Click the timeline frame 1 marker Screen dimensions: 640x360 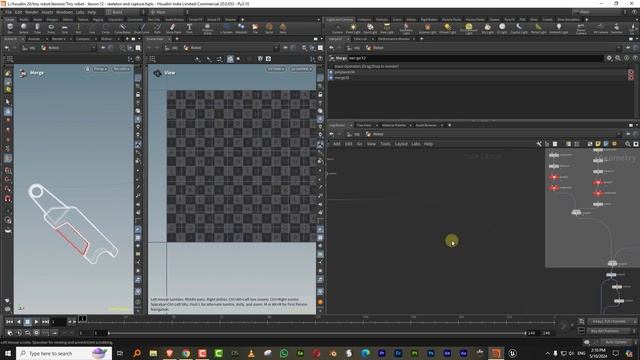pyautogui.click(x=82, y=318)
